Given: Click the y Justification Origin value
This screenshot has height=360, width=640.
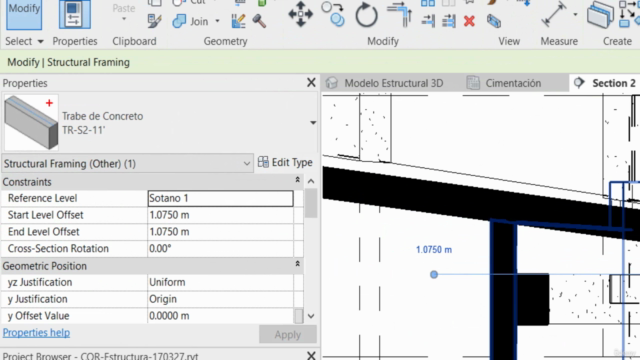Looking at the screenshot, I should point(220,299).
